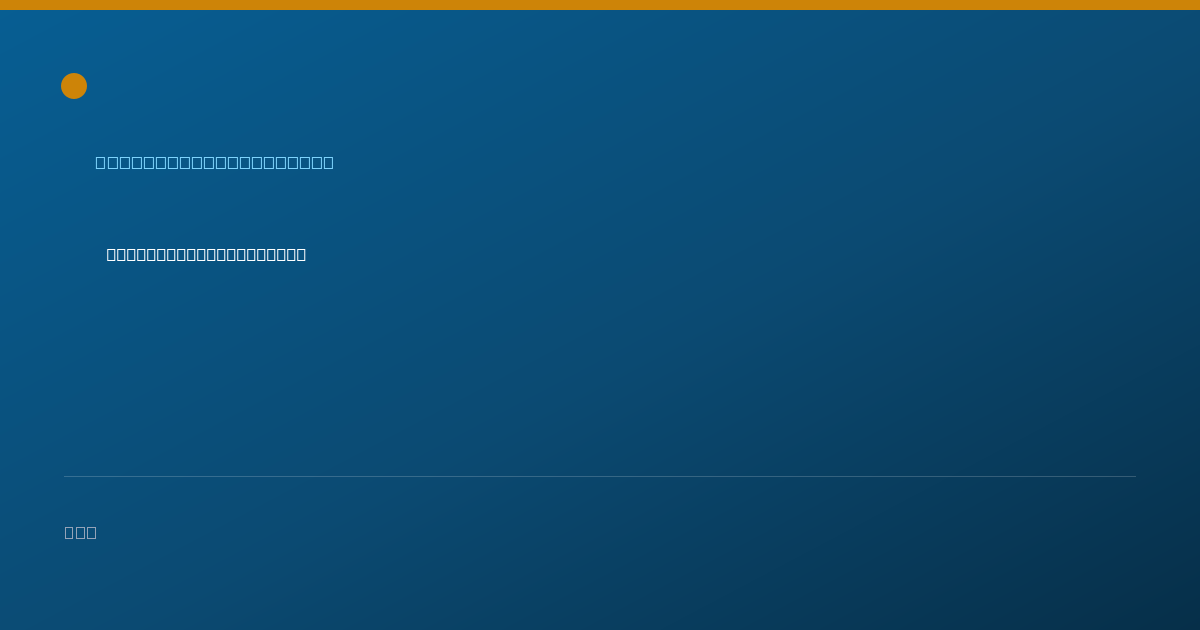The width and height of the screenshot is (1200, 630).
Task: Click the middle of the white text line
Action: (x=206, y=254)
